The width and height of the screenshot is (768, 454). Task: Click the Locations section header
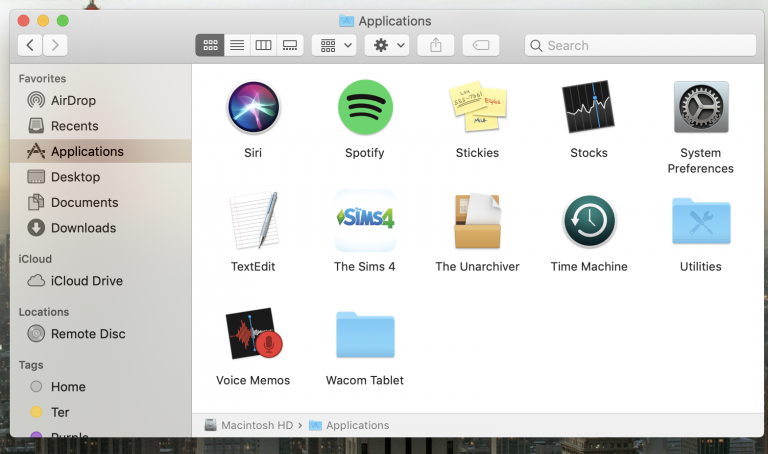[44, 311]
